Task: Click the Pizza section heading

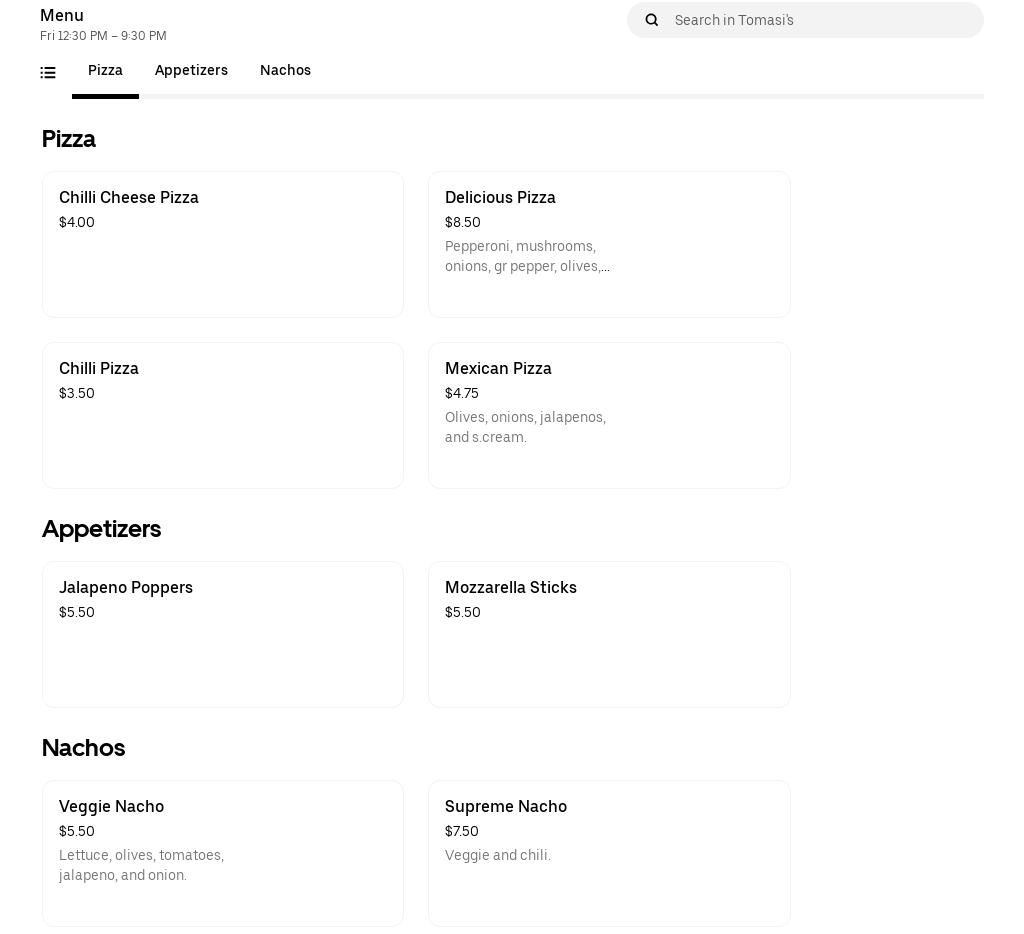Action: (x=69, y=139)
